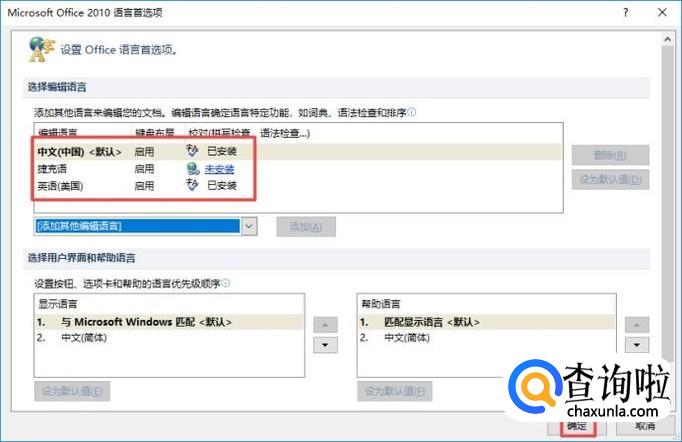Move help language up with the arrow button
Screen dimensions: 682x442
point(637,325)
